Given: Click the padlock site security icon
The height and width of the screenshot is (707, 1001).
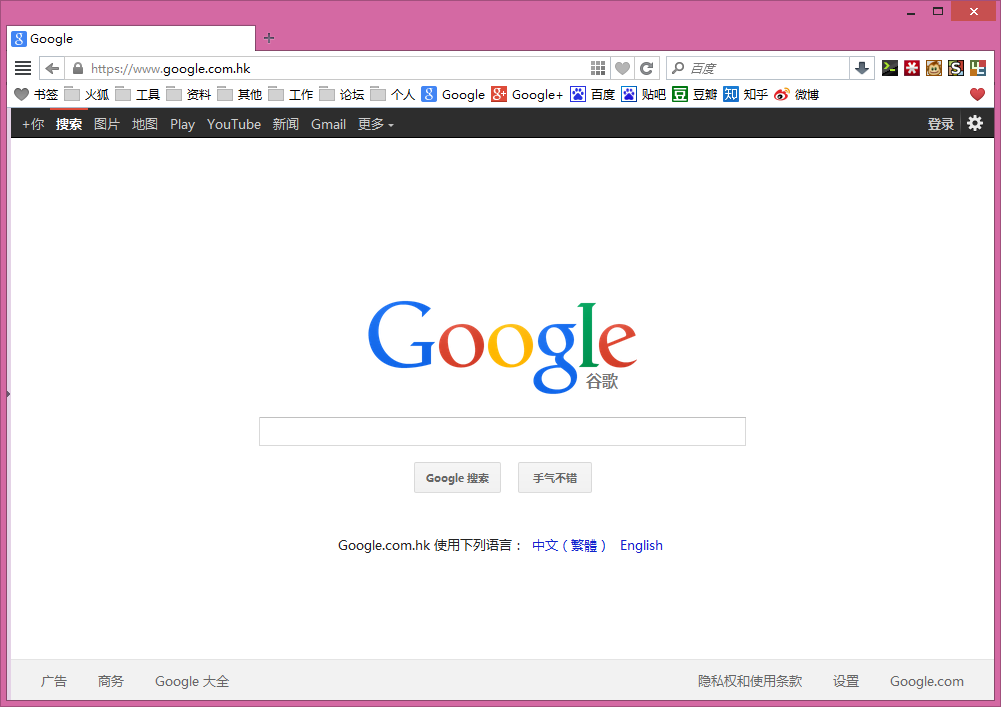Looking at the screenshot, I should coord(78,68).
